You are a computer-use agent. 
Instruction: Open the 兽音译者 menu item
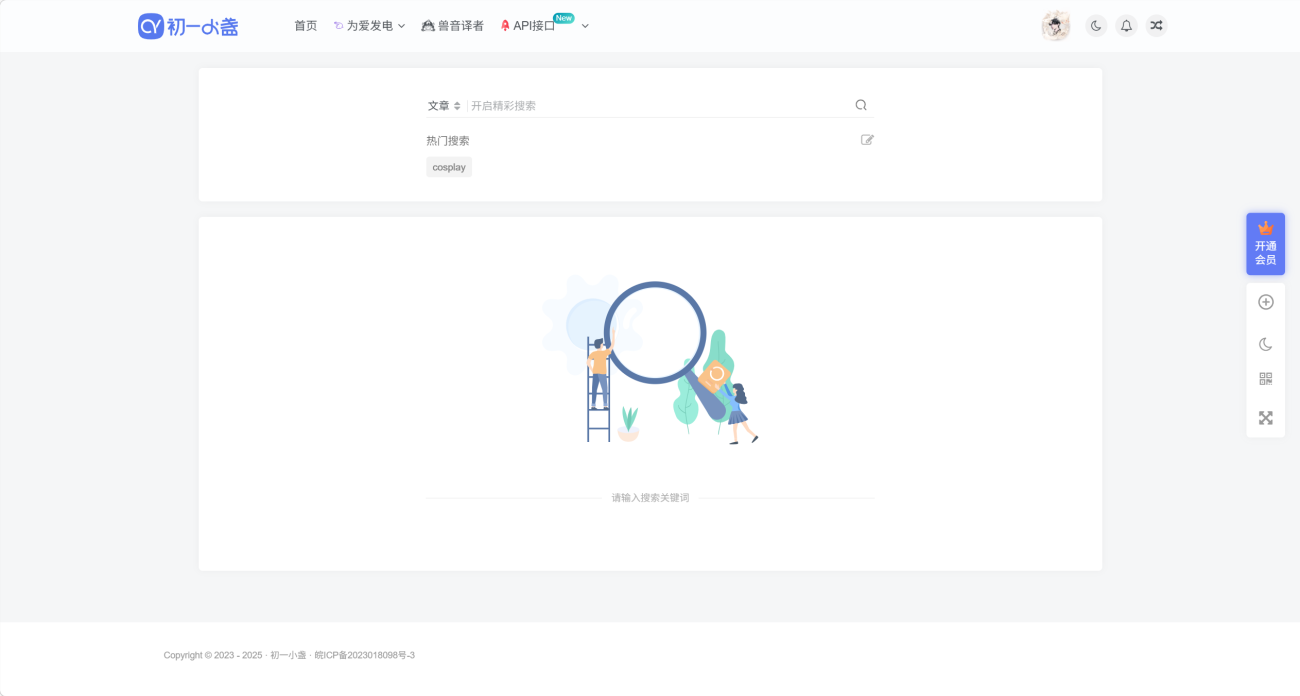pos(453,26)
